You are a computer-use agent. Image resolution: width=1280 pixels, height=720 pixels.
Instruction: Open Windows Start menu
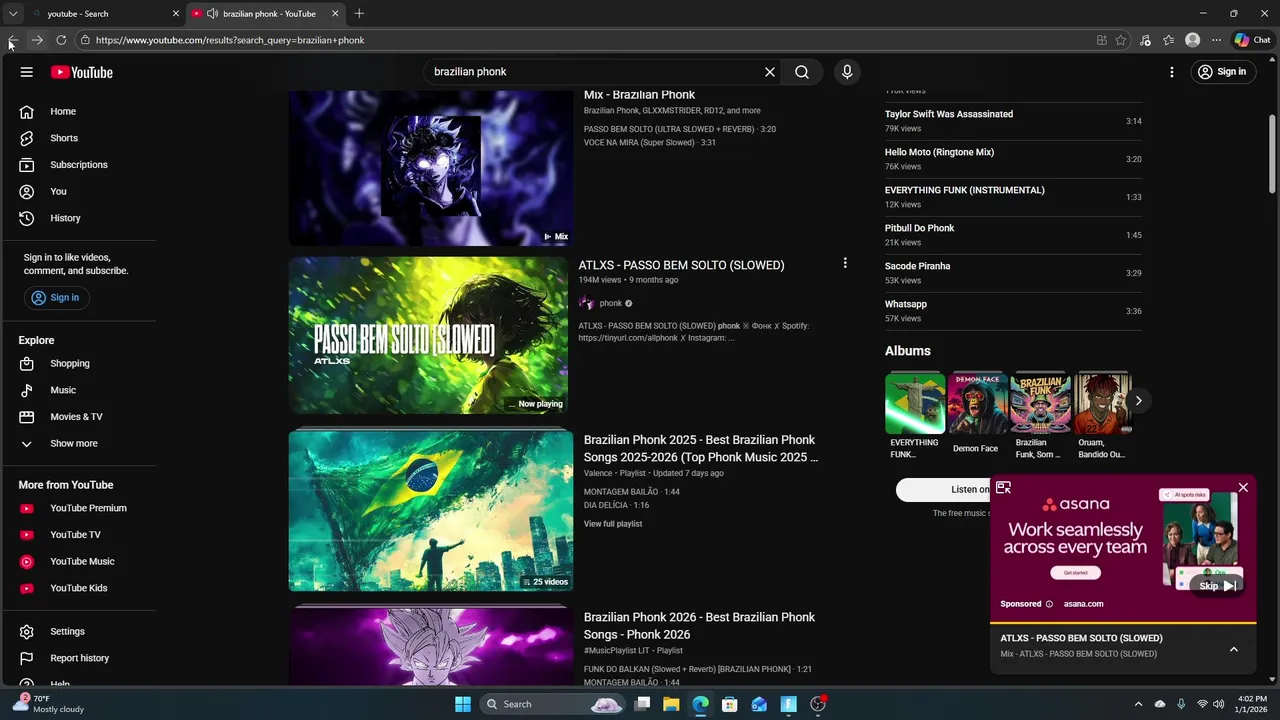pyautogui.click(x=463, y=704)
